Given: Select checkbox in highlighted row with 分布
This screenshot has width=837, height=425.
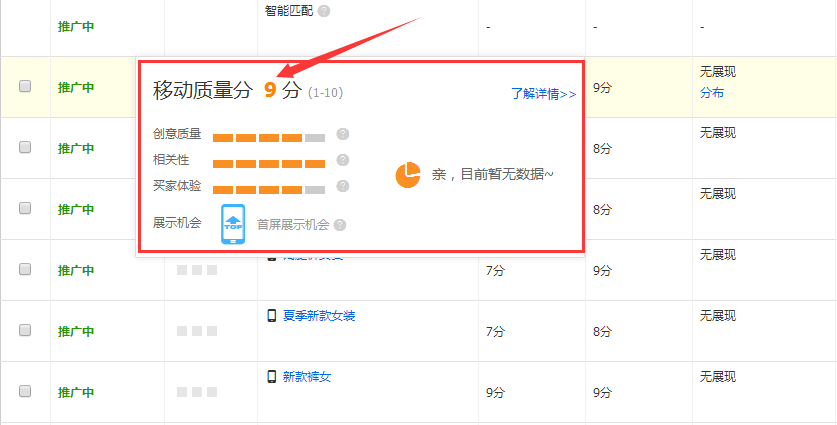Looking at the screenshot, I should coord(25,86).
